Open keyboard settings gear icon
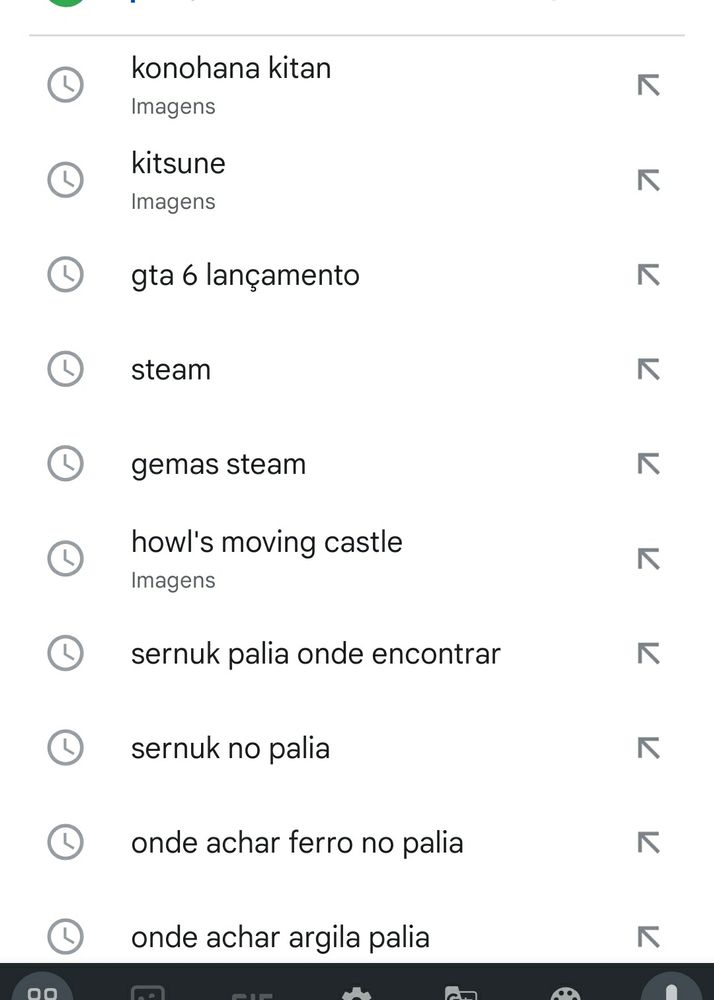The height and width of the screenshot is (1000, 714). [x=356, y=992]
